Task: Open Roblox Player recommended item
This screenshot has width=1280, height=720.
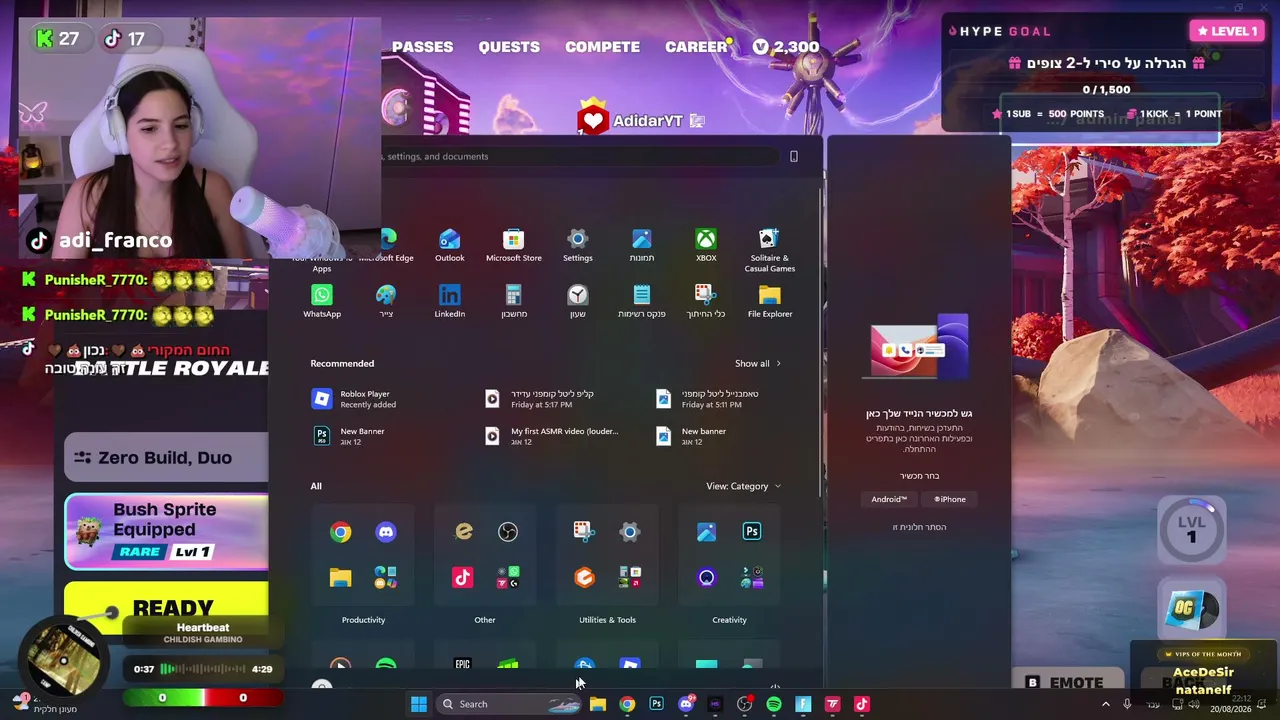Action: (x=355, y=399)
